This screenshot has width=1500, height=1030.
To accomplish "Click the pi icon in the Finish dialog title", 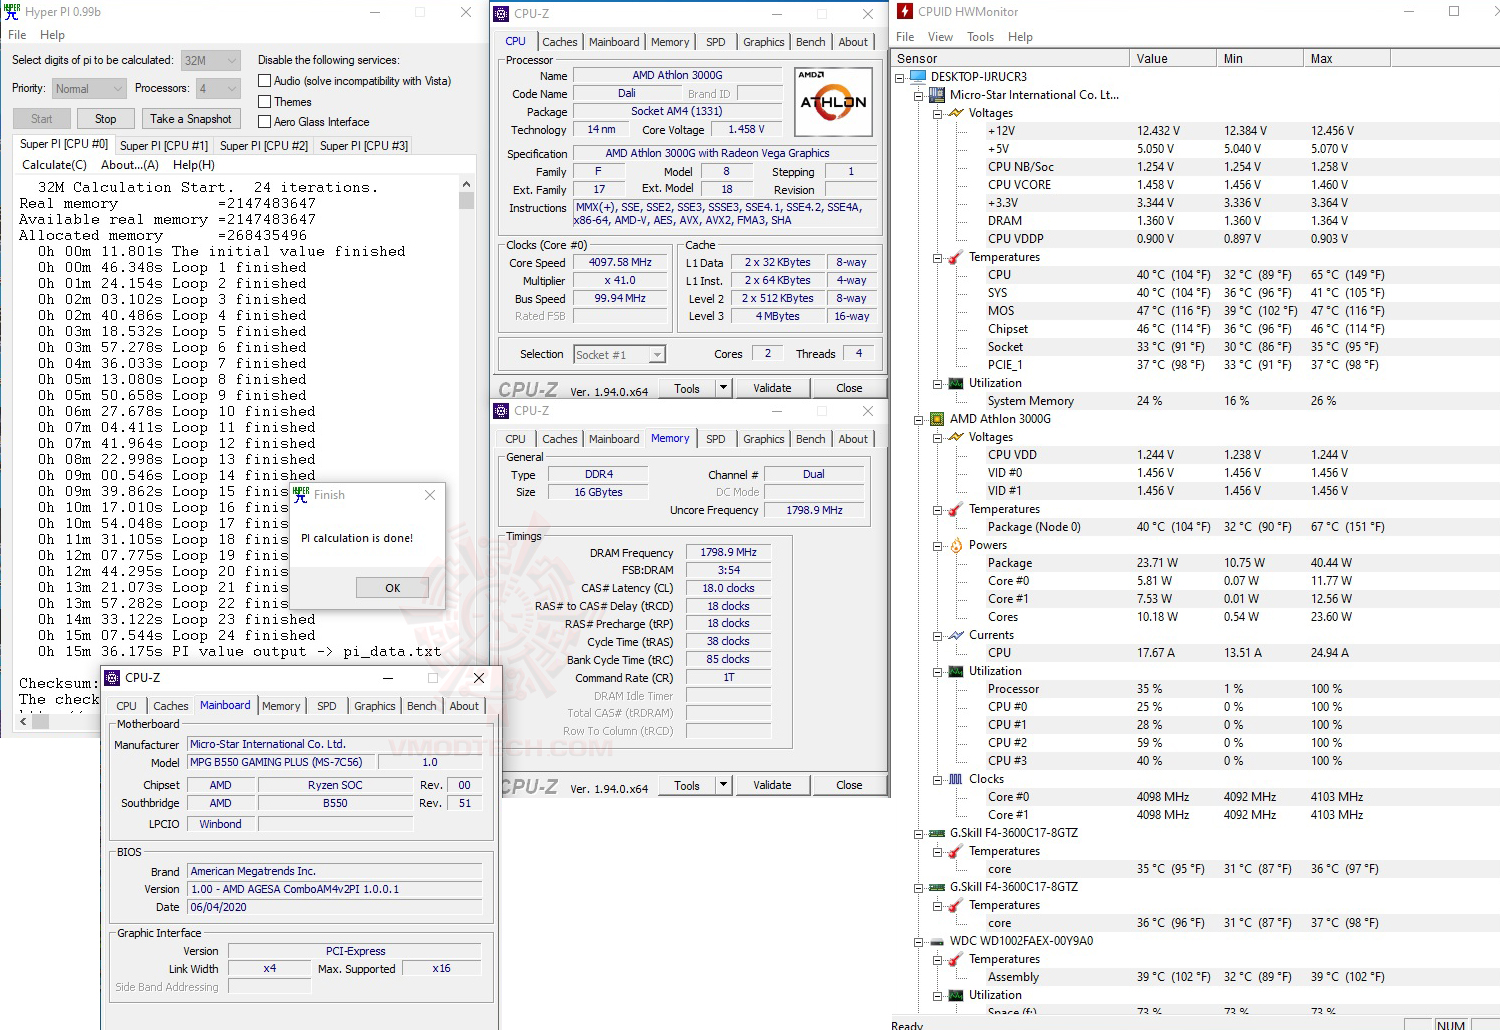I will pyautogui.click(x=301, y=495).
